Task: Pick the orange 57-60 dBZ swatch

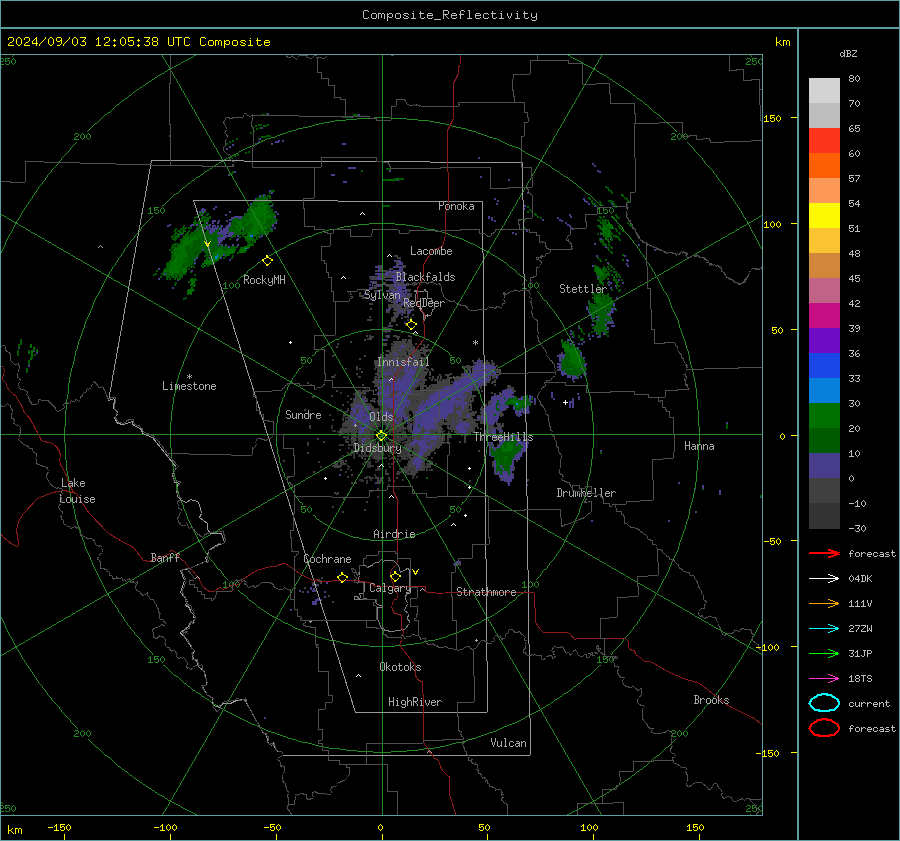Action: [x=824, y=165]
